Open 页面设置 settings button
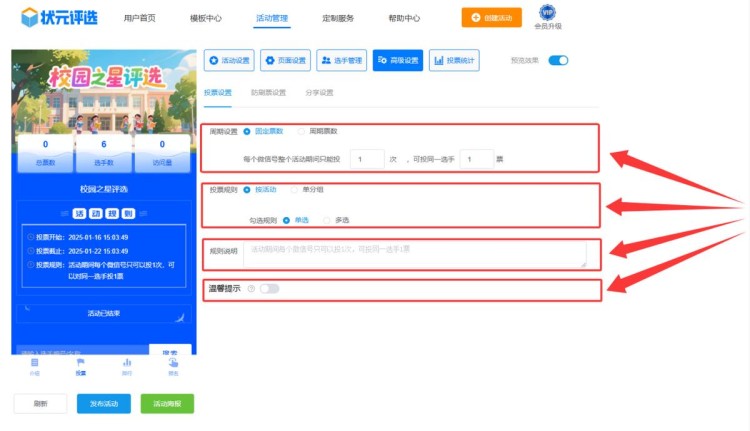The width and height of the screenshot is (750, 431). 285,61
